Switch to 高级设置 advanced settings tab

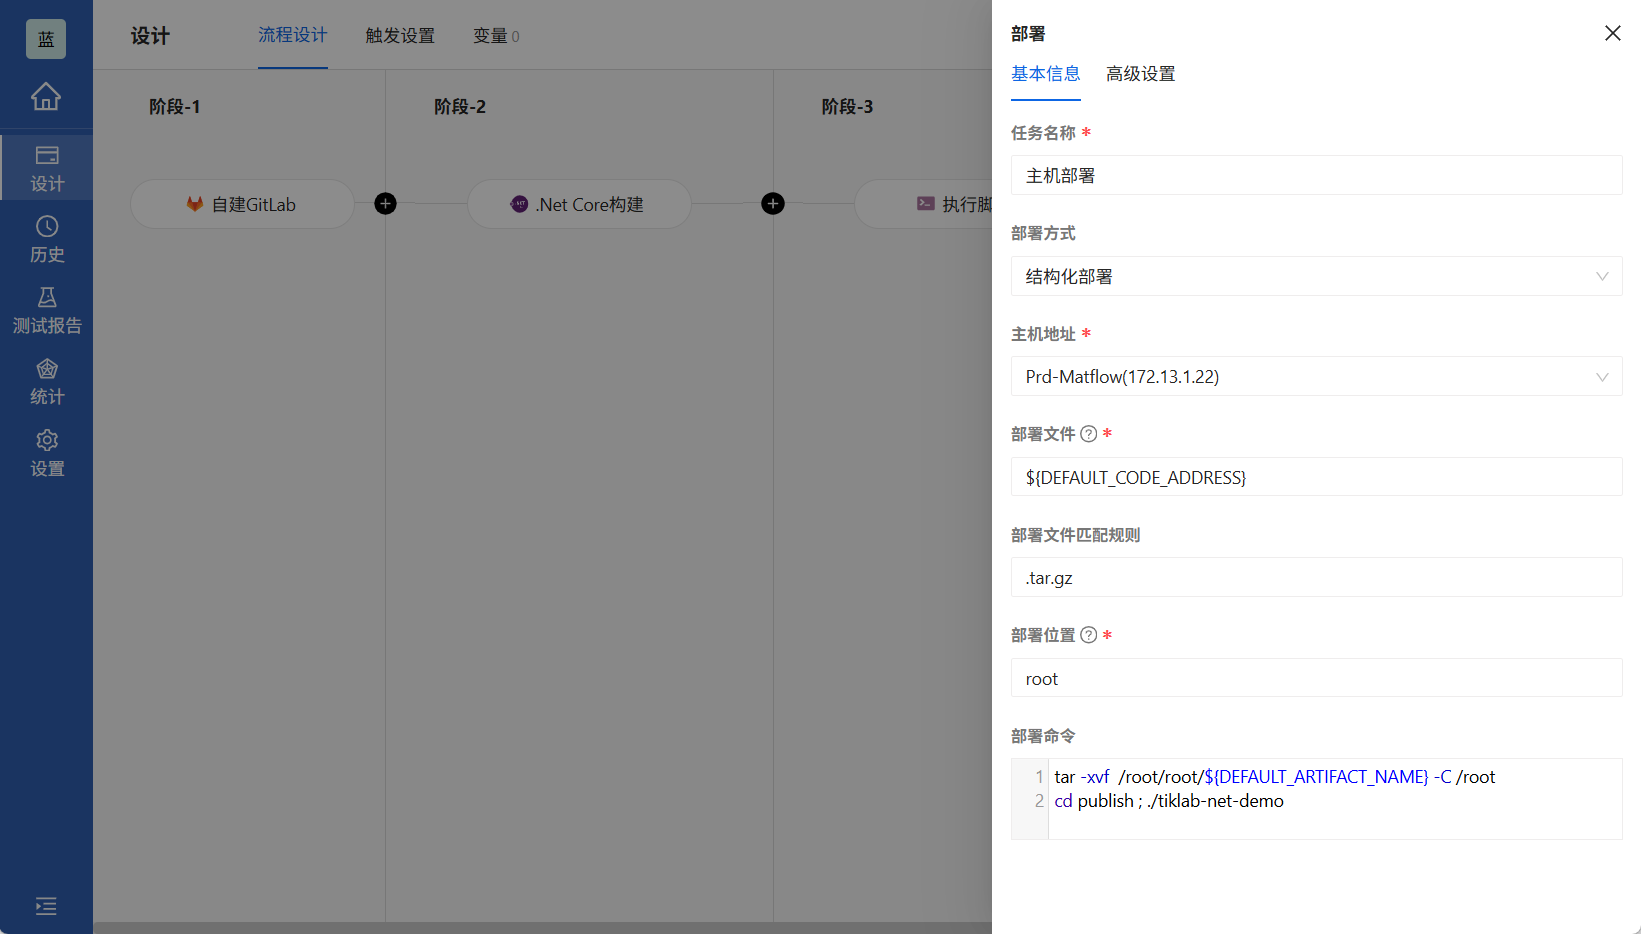(x=1140, y=73)
